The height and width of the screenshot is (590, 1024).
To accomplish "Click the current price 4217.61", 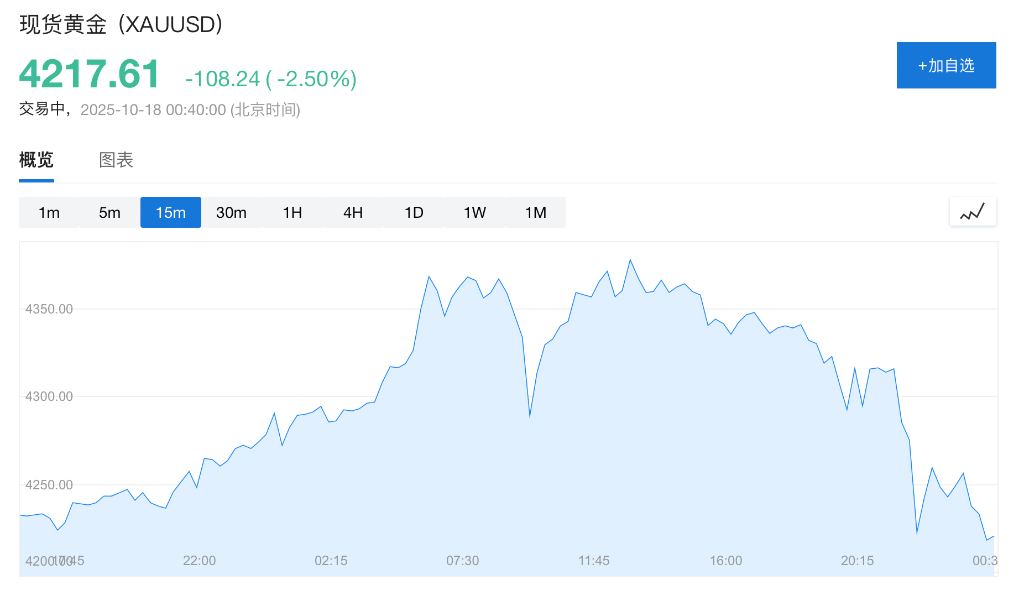I will pos(90,75).
